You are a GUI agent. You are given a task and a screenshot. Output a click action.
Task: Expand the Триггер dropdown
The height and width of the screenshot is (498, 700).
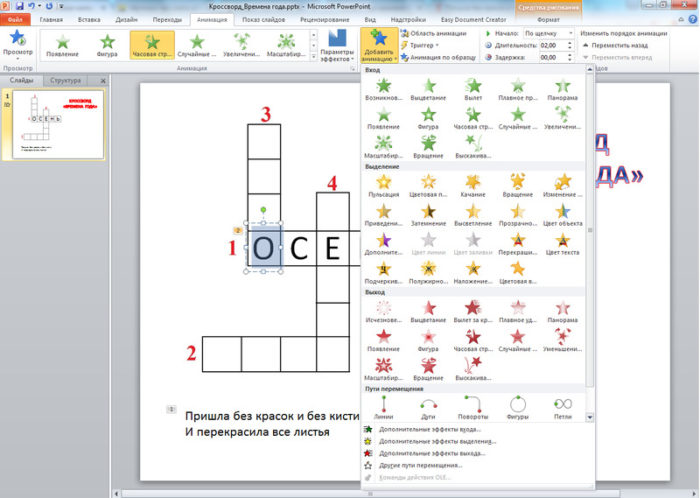(423, 45)
